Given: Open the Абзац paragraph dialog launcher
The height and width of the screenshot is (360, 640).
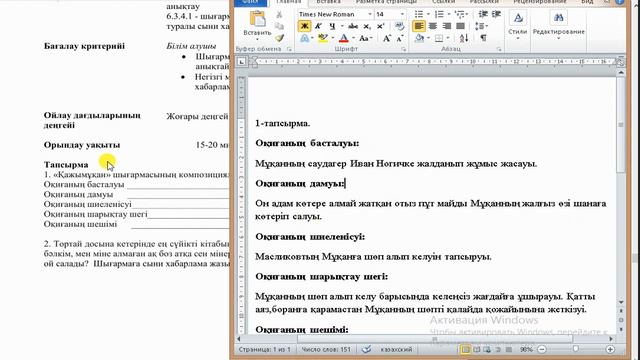Looking at the screenshot, I should 499,49.
